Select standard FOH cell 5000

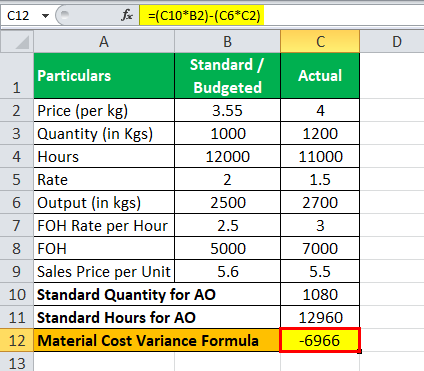click(227, 248)
